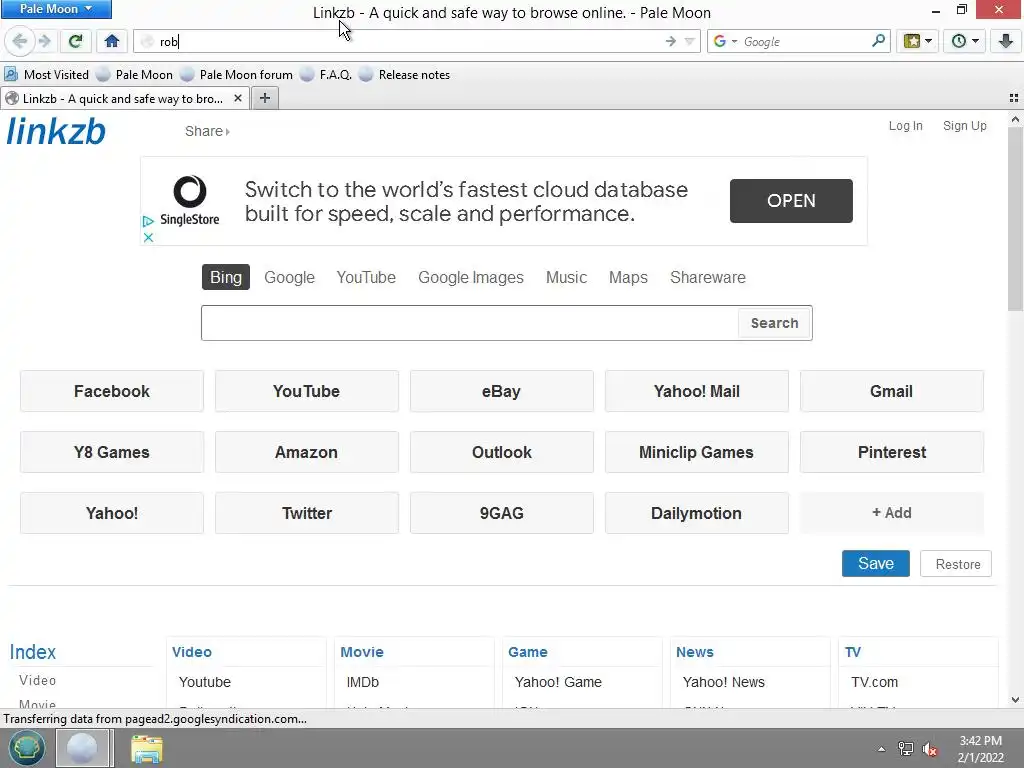Viewport: 1024px width, 768px height.
Task: Open the Twitter shortcut tile
Action: click(306, 513)
